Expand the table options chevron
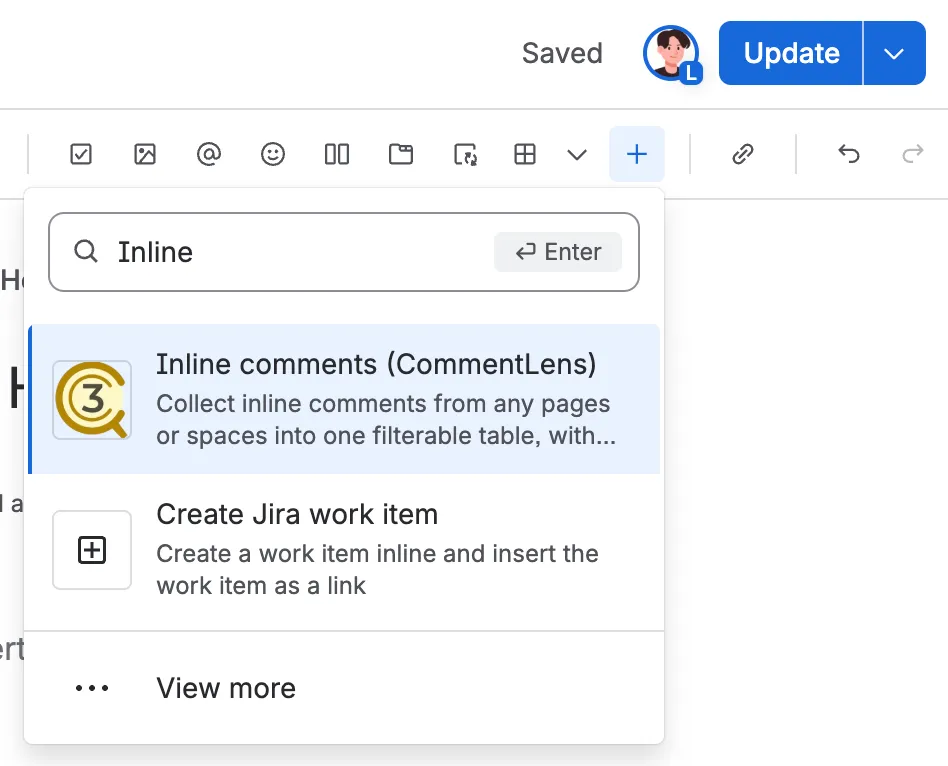Screen dimensions: 948x766 (577, 155)
